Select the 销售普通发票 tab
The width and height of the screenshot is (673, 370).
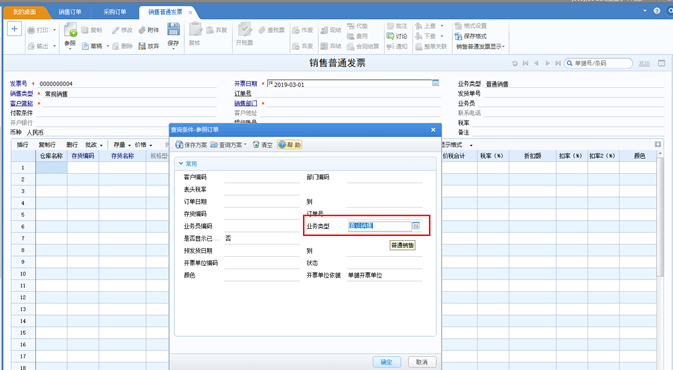(165, 12)
